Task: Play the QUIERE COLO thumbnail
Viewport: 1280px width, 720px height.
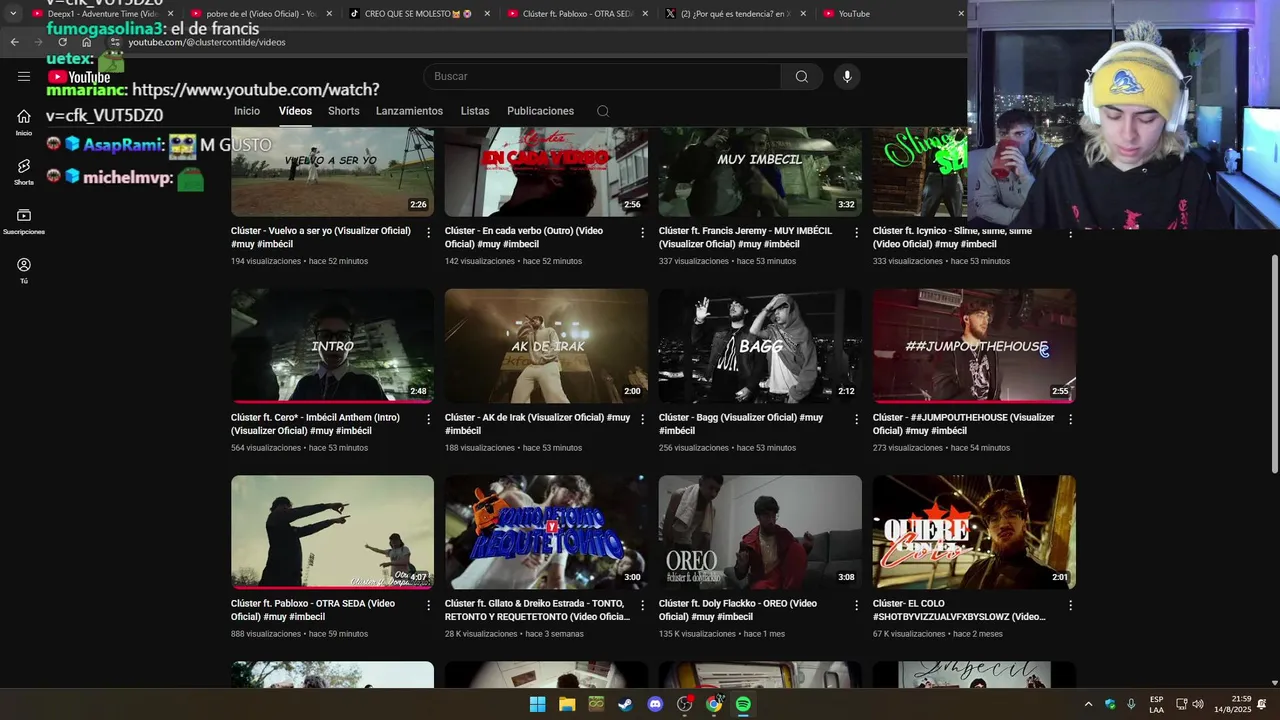Action: (x=974, y=532)
